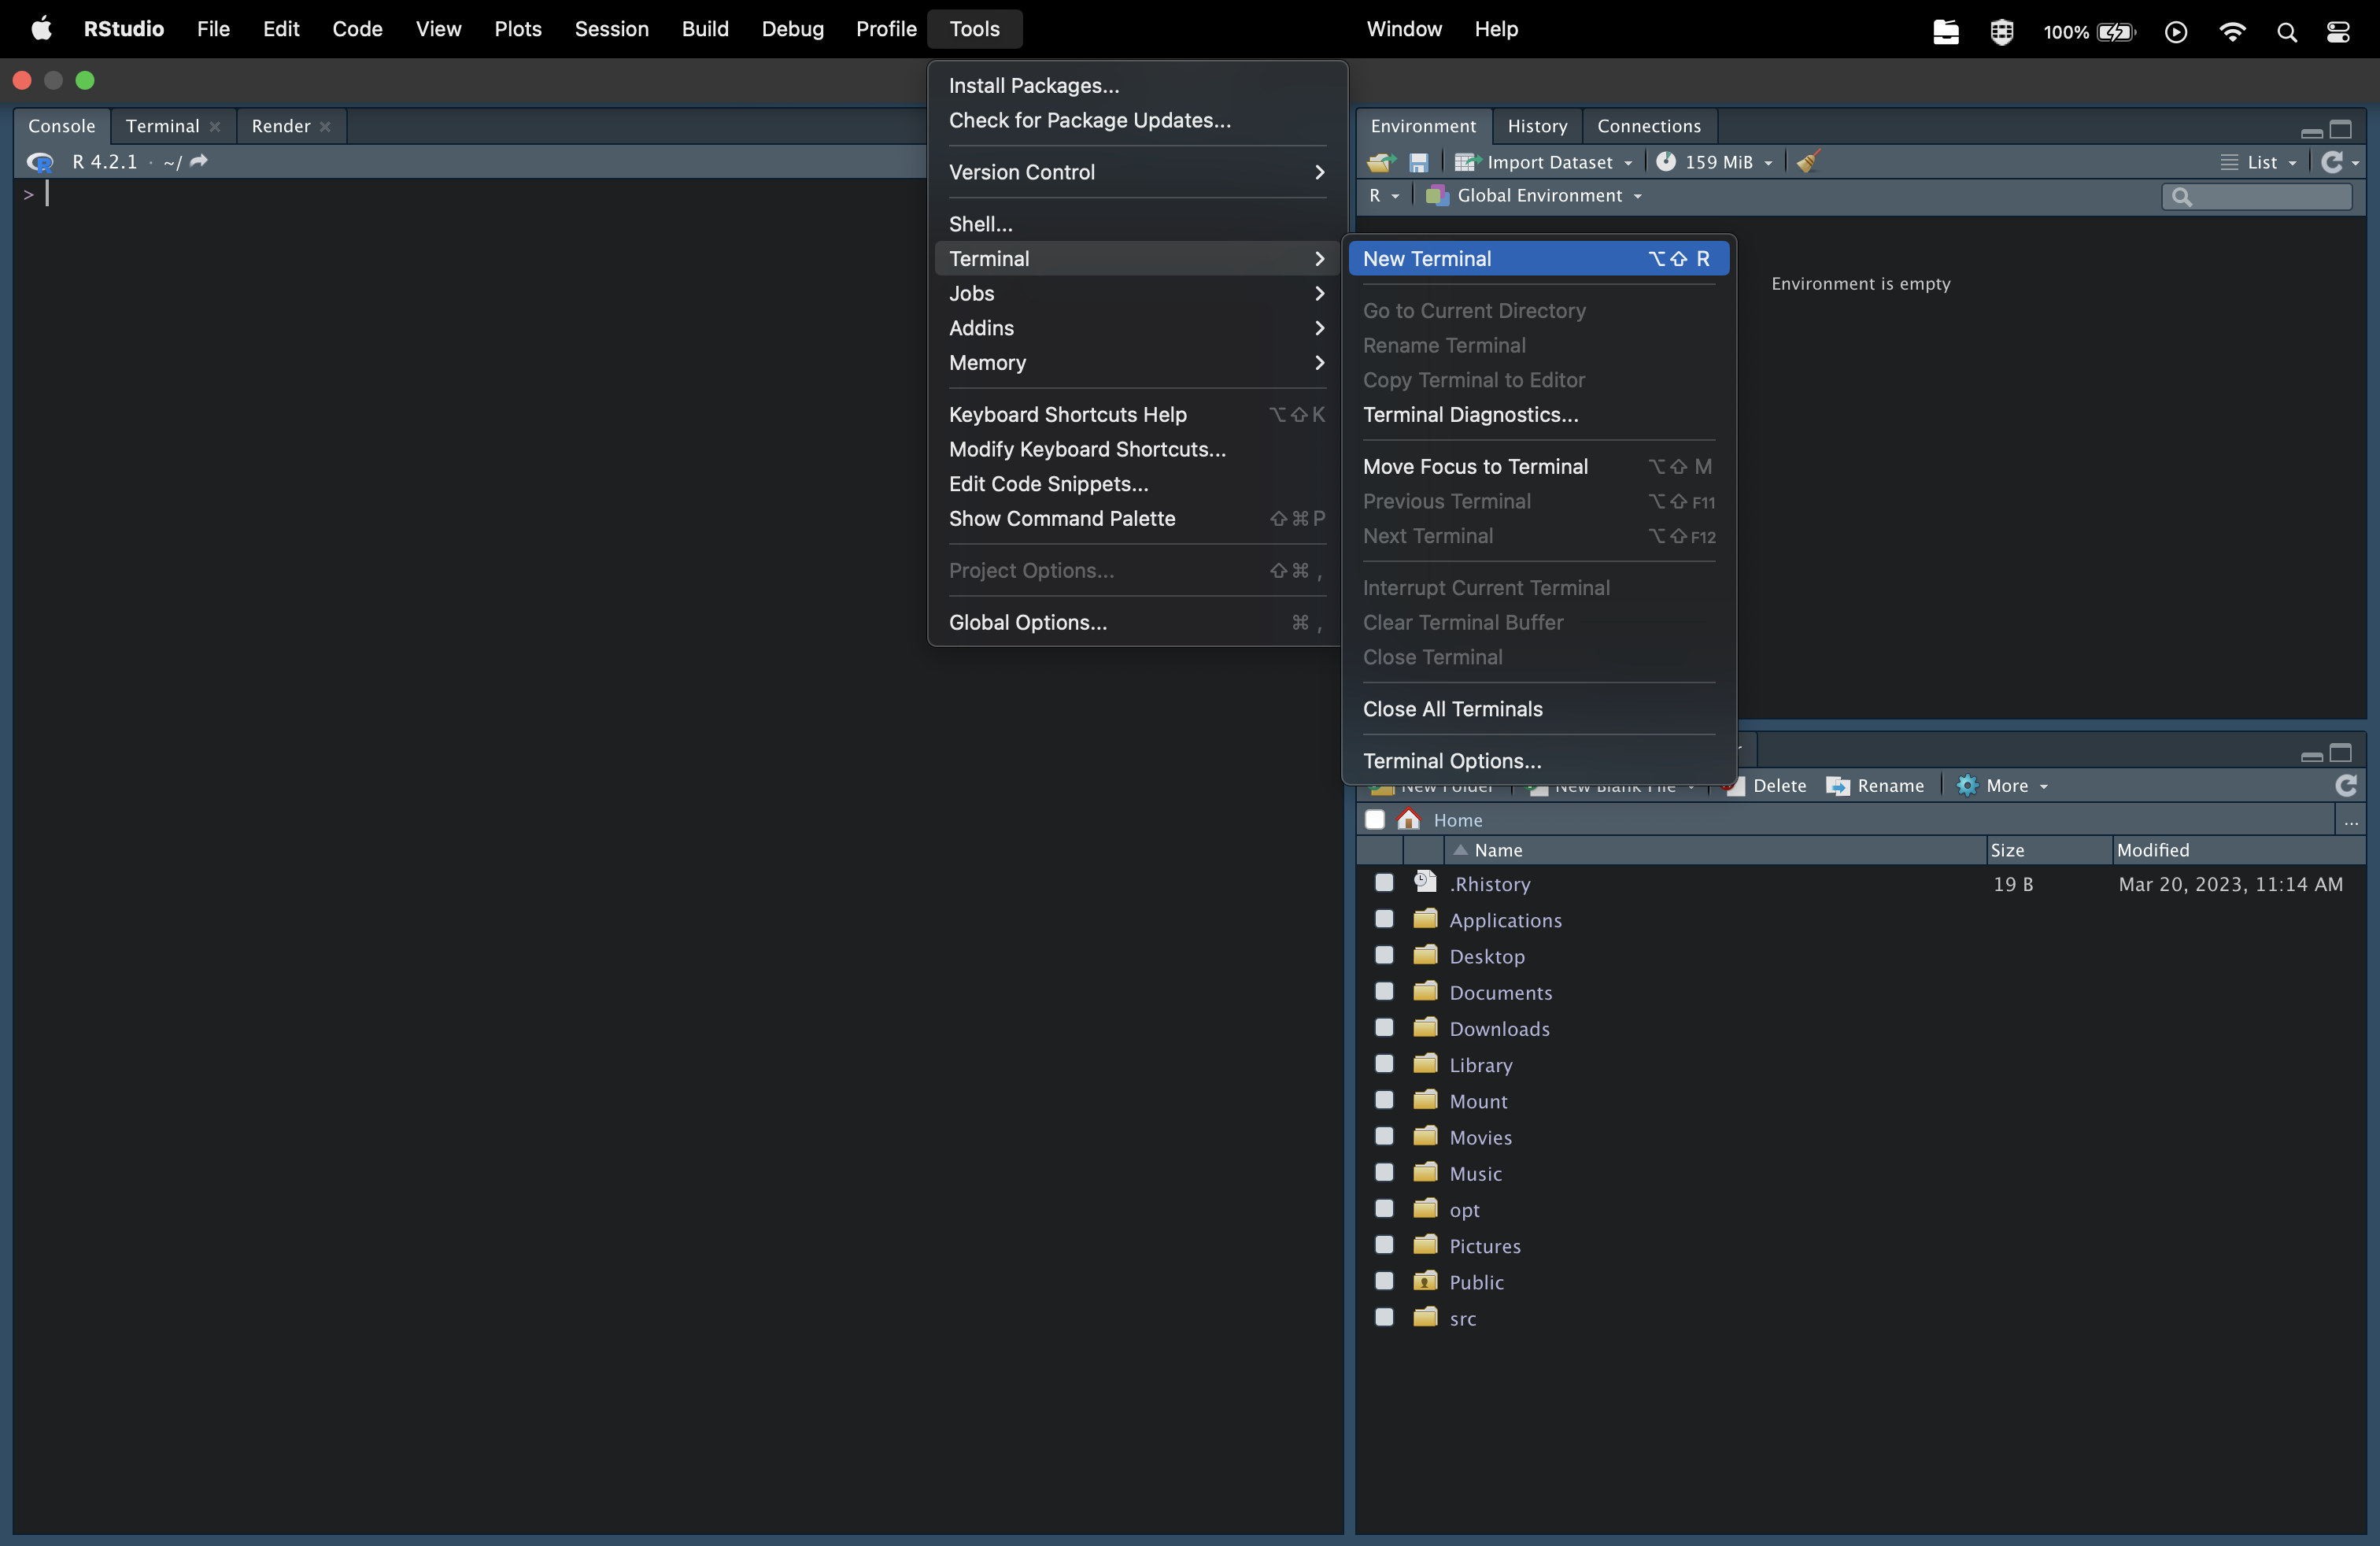Check the .Rhistory file checkbox
This screenshot has width=2380, height=1546.
click(1384, 883)
